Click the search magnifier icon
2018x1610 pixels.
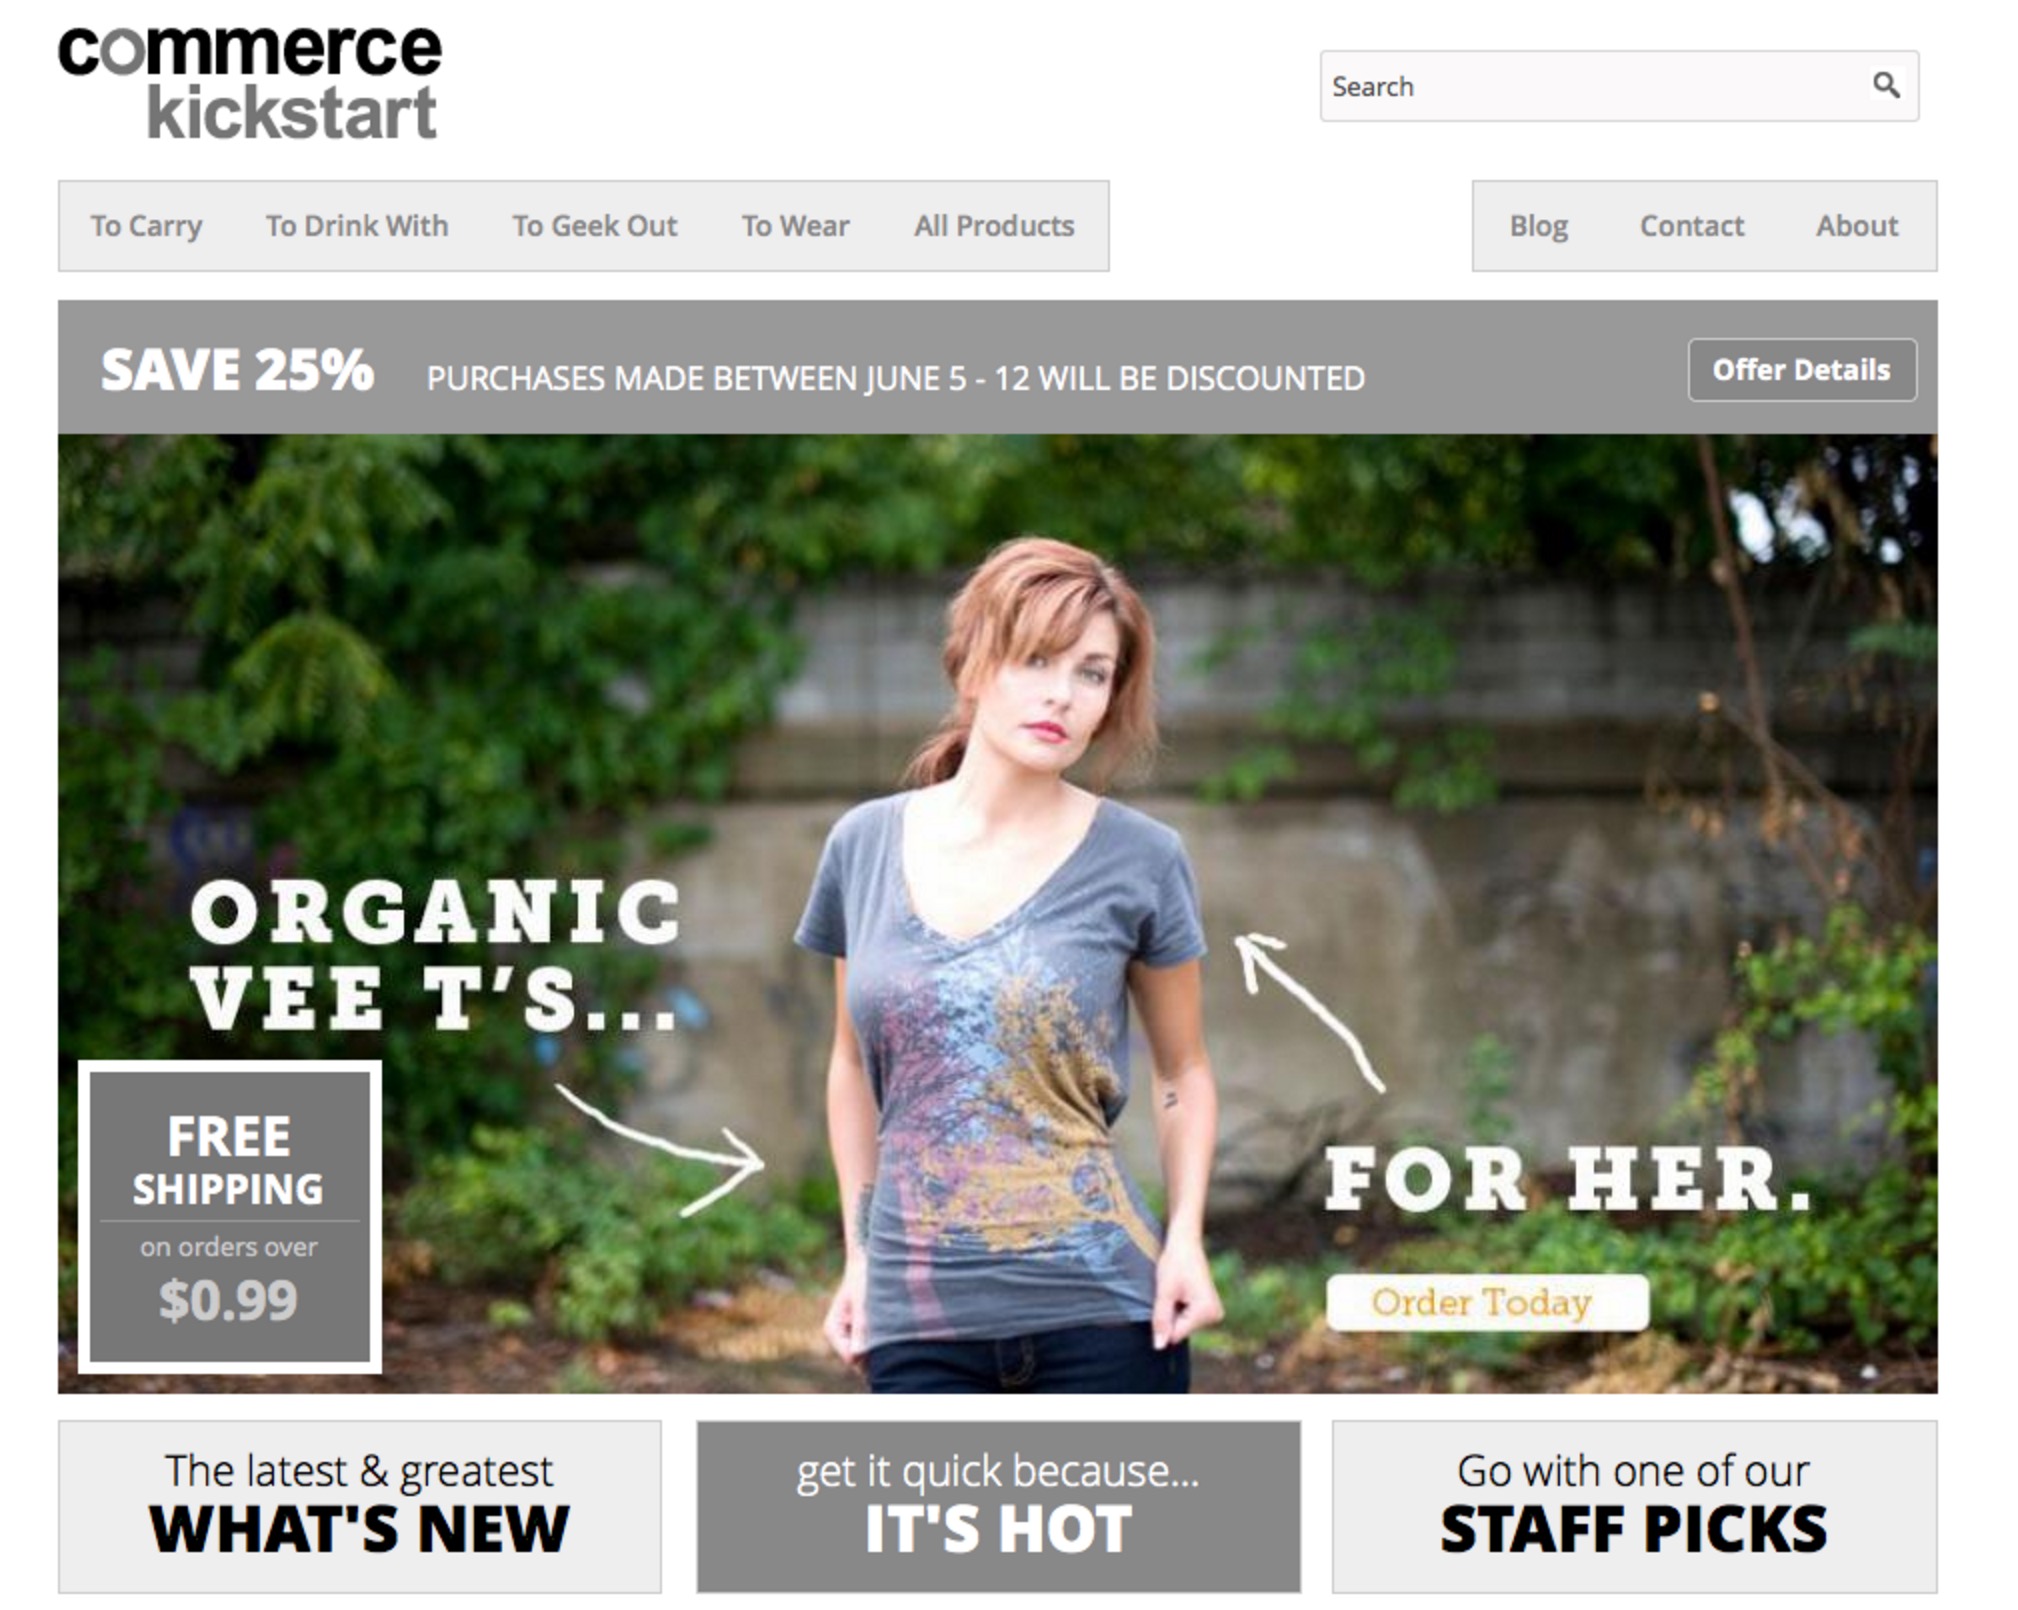(1885, 86)
